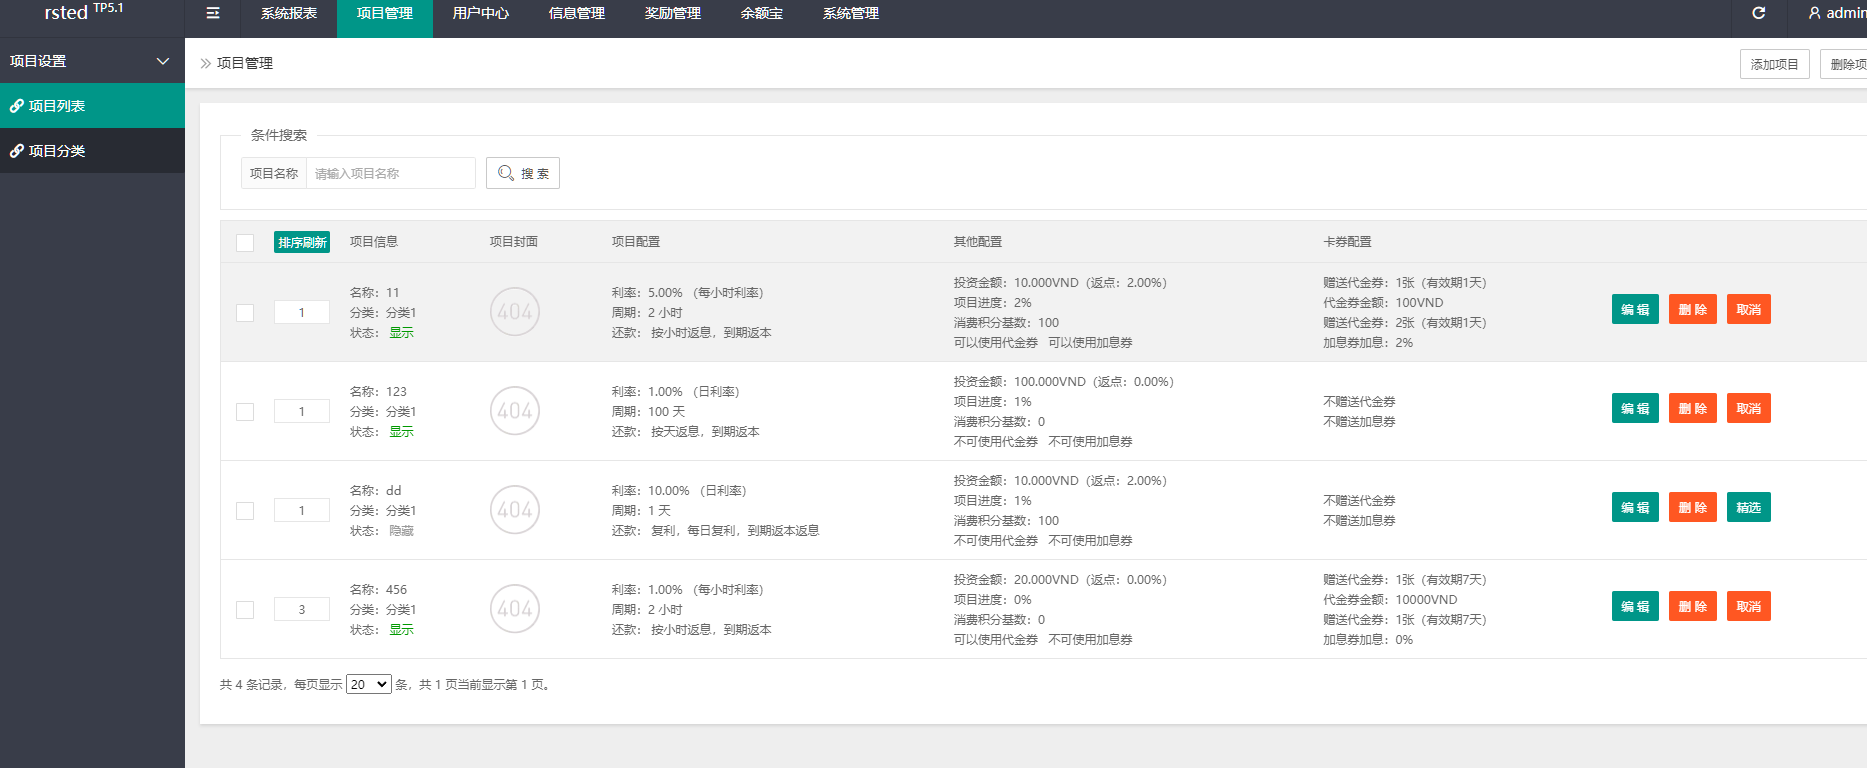1867x768 pixels.
Task: Tick the checkbox for project dd
Action: (x=245, y=511)
